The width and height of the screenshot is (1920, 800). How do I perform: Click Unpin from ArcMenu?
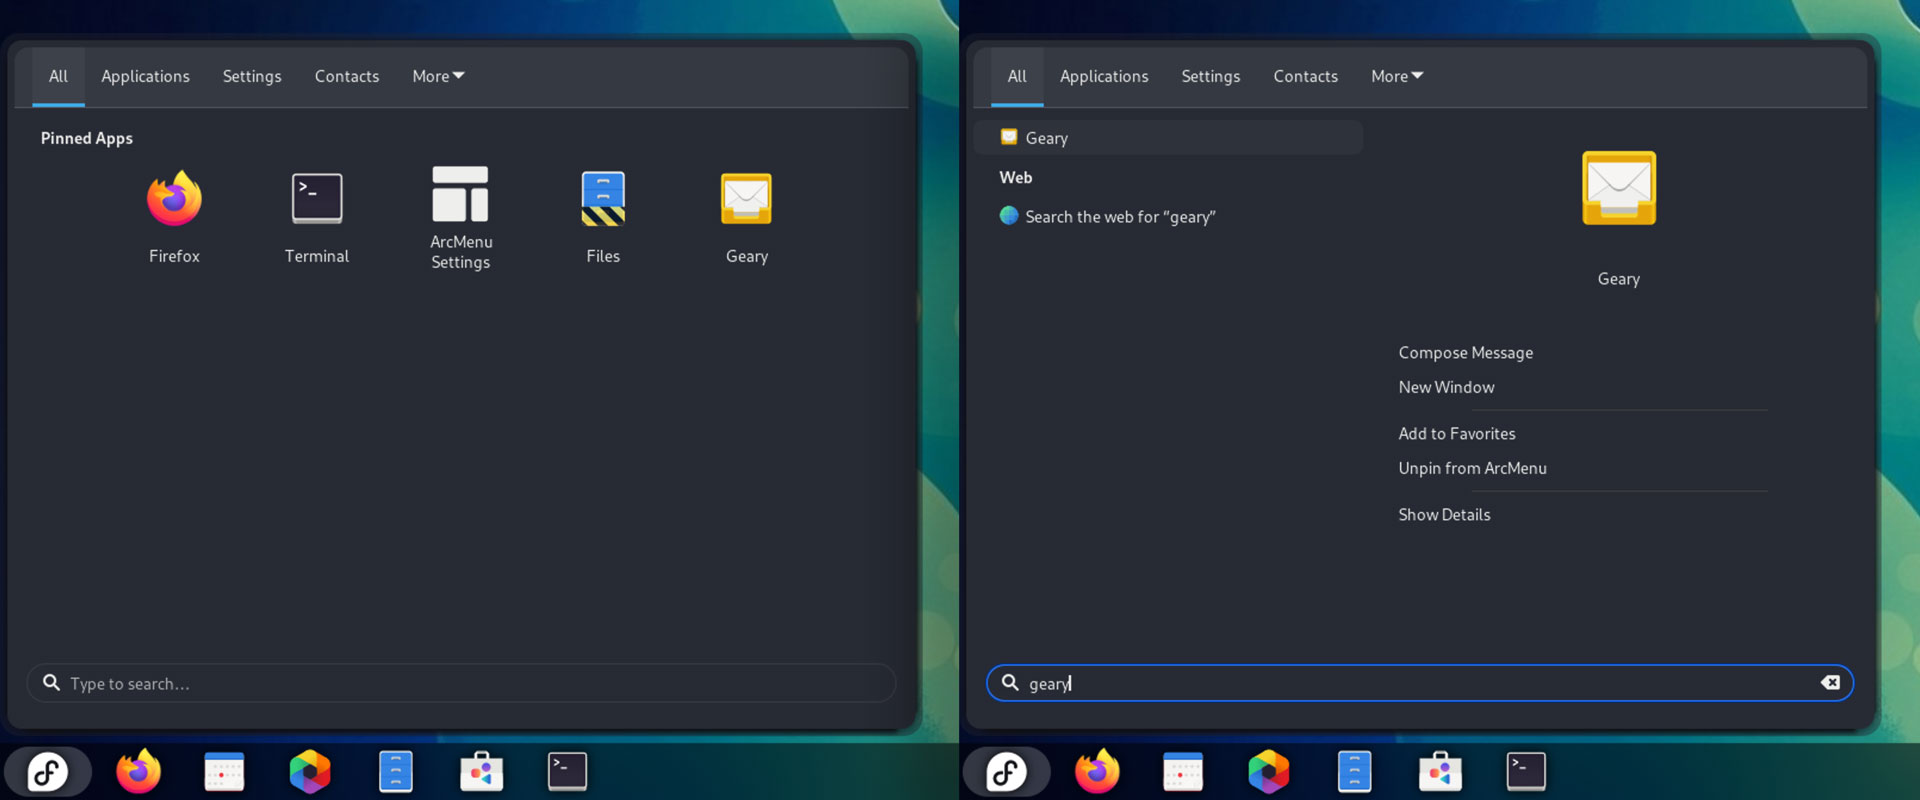point(1472,468)
